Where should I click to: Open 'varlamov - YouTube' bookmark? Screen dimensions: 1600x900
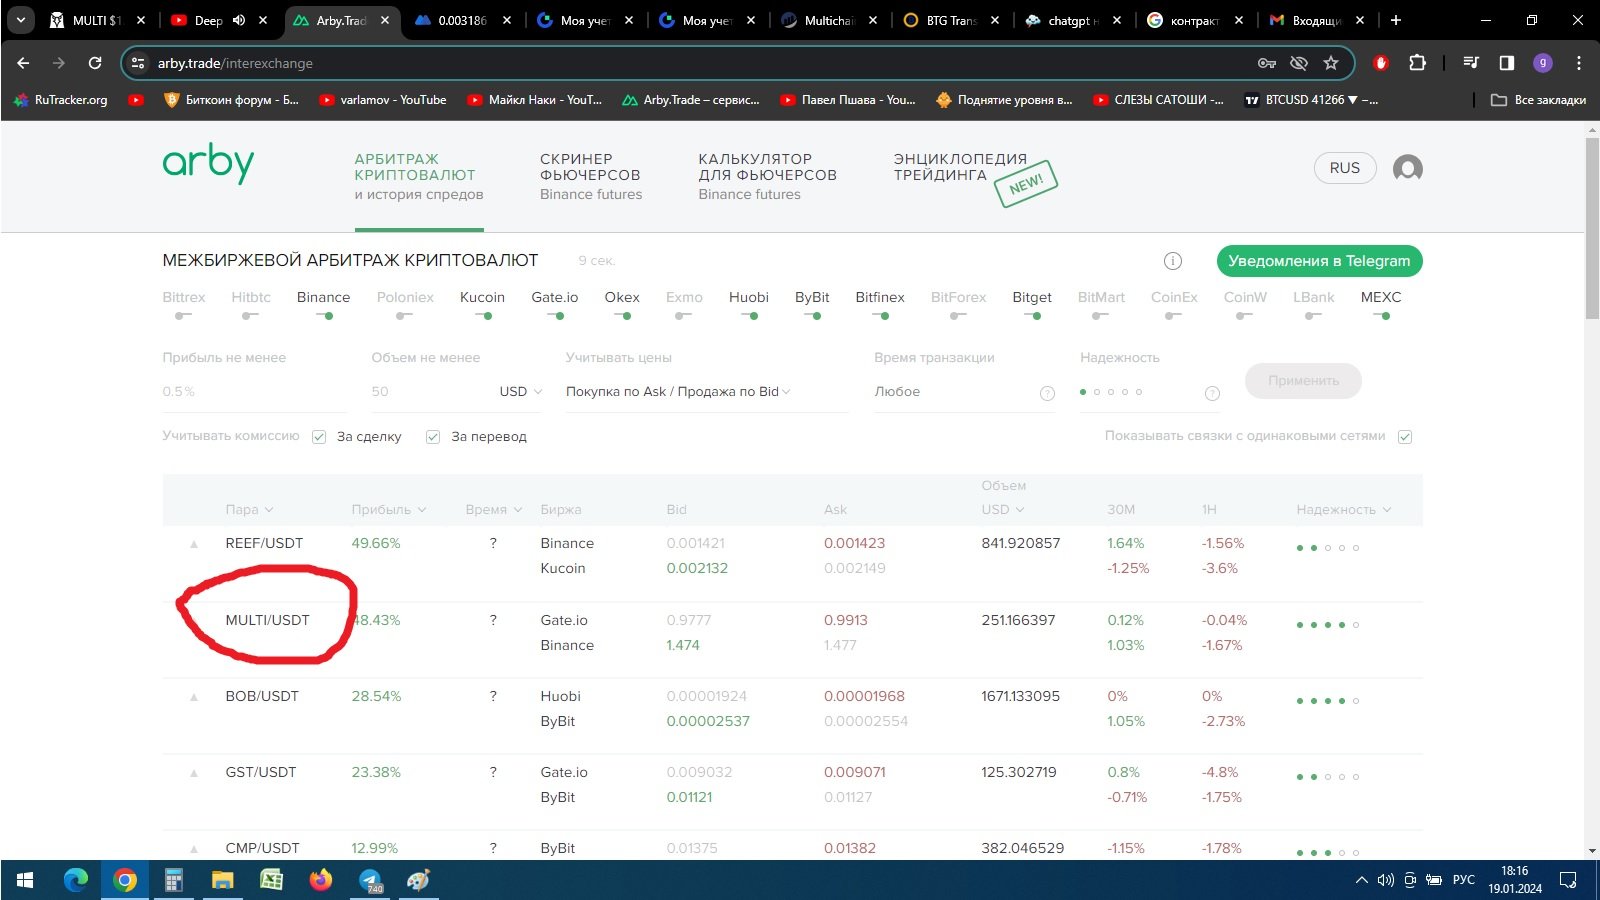382,100
